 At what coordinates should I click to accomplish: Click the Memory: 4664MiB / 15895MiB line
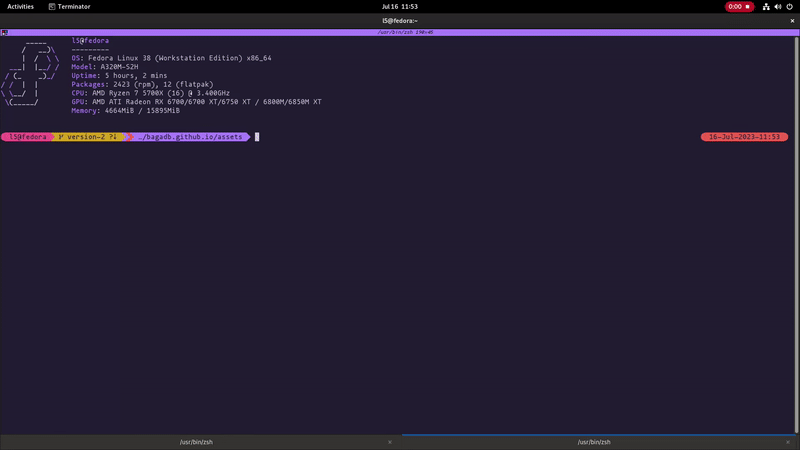126,110
